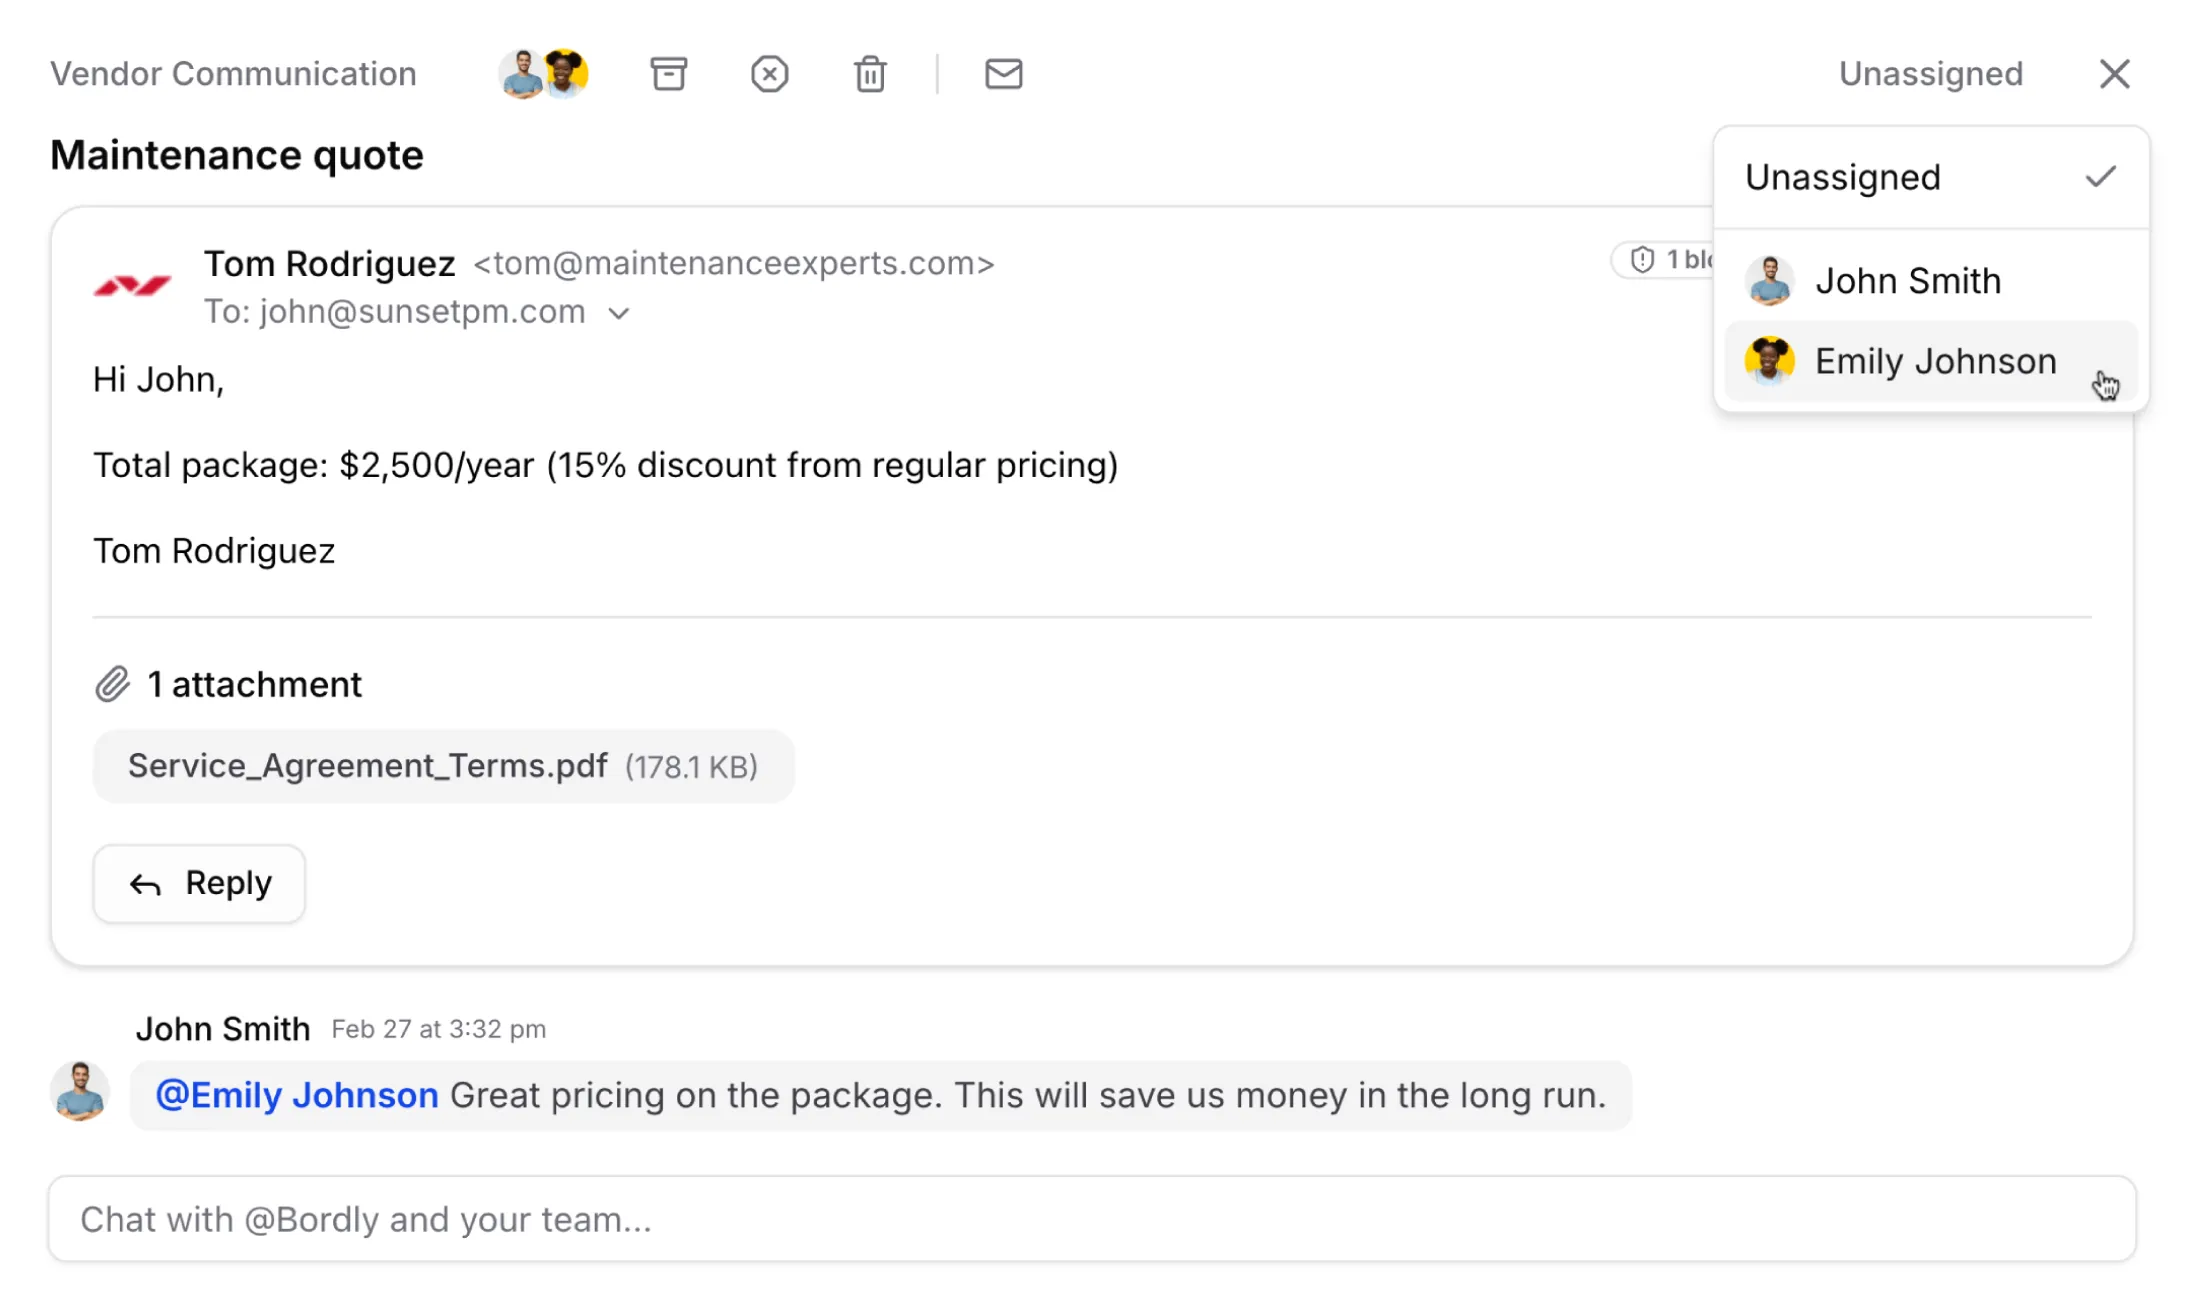Image resolution: width=2186 pixels, height=1316 pixels.
Task: Click John Smith's avatar beside the comment
Action: pos(80,1091)
